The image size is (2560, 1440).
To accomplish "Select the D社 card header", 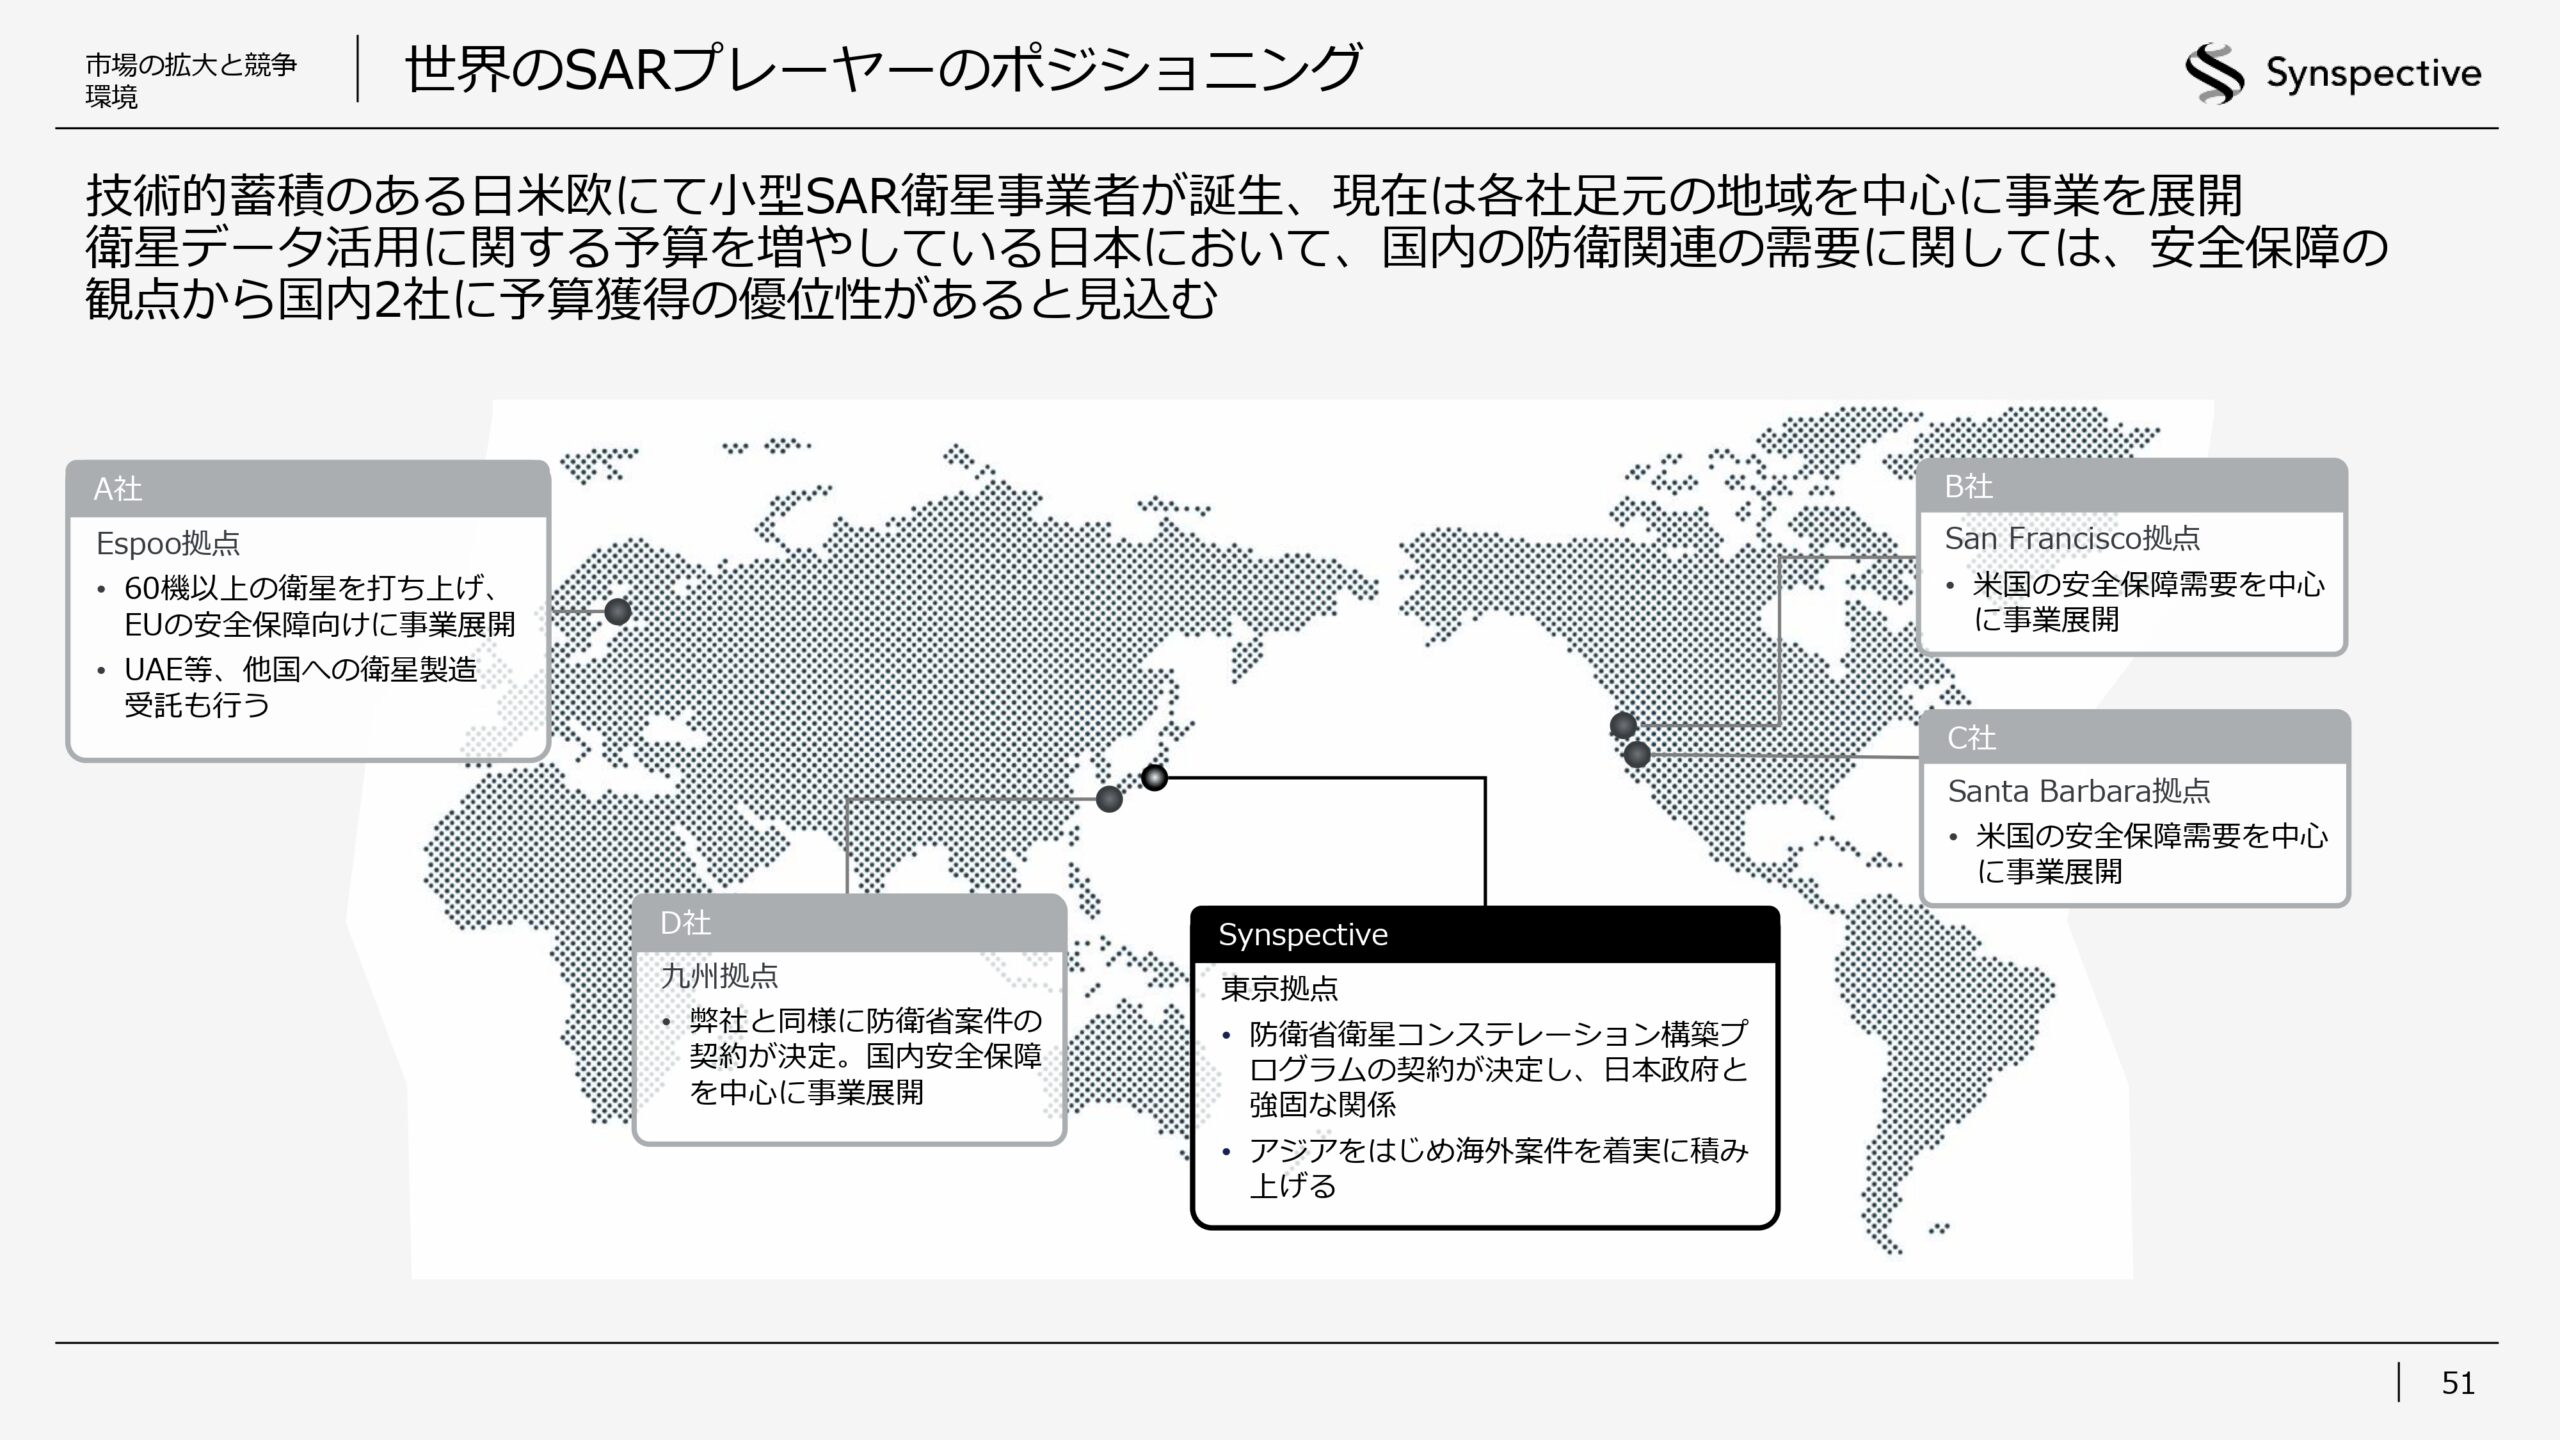I will [849, 923].
